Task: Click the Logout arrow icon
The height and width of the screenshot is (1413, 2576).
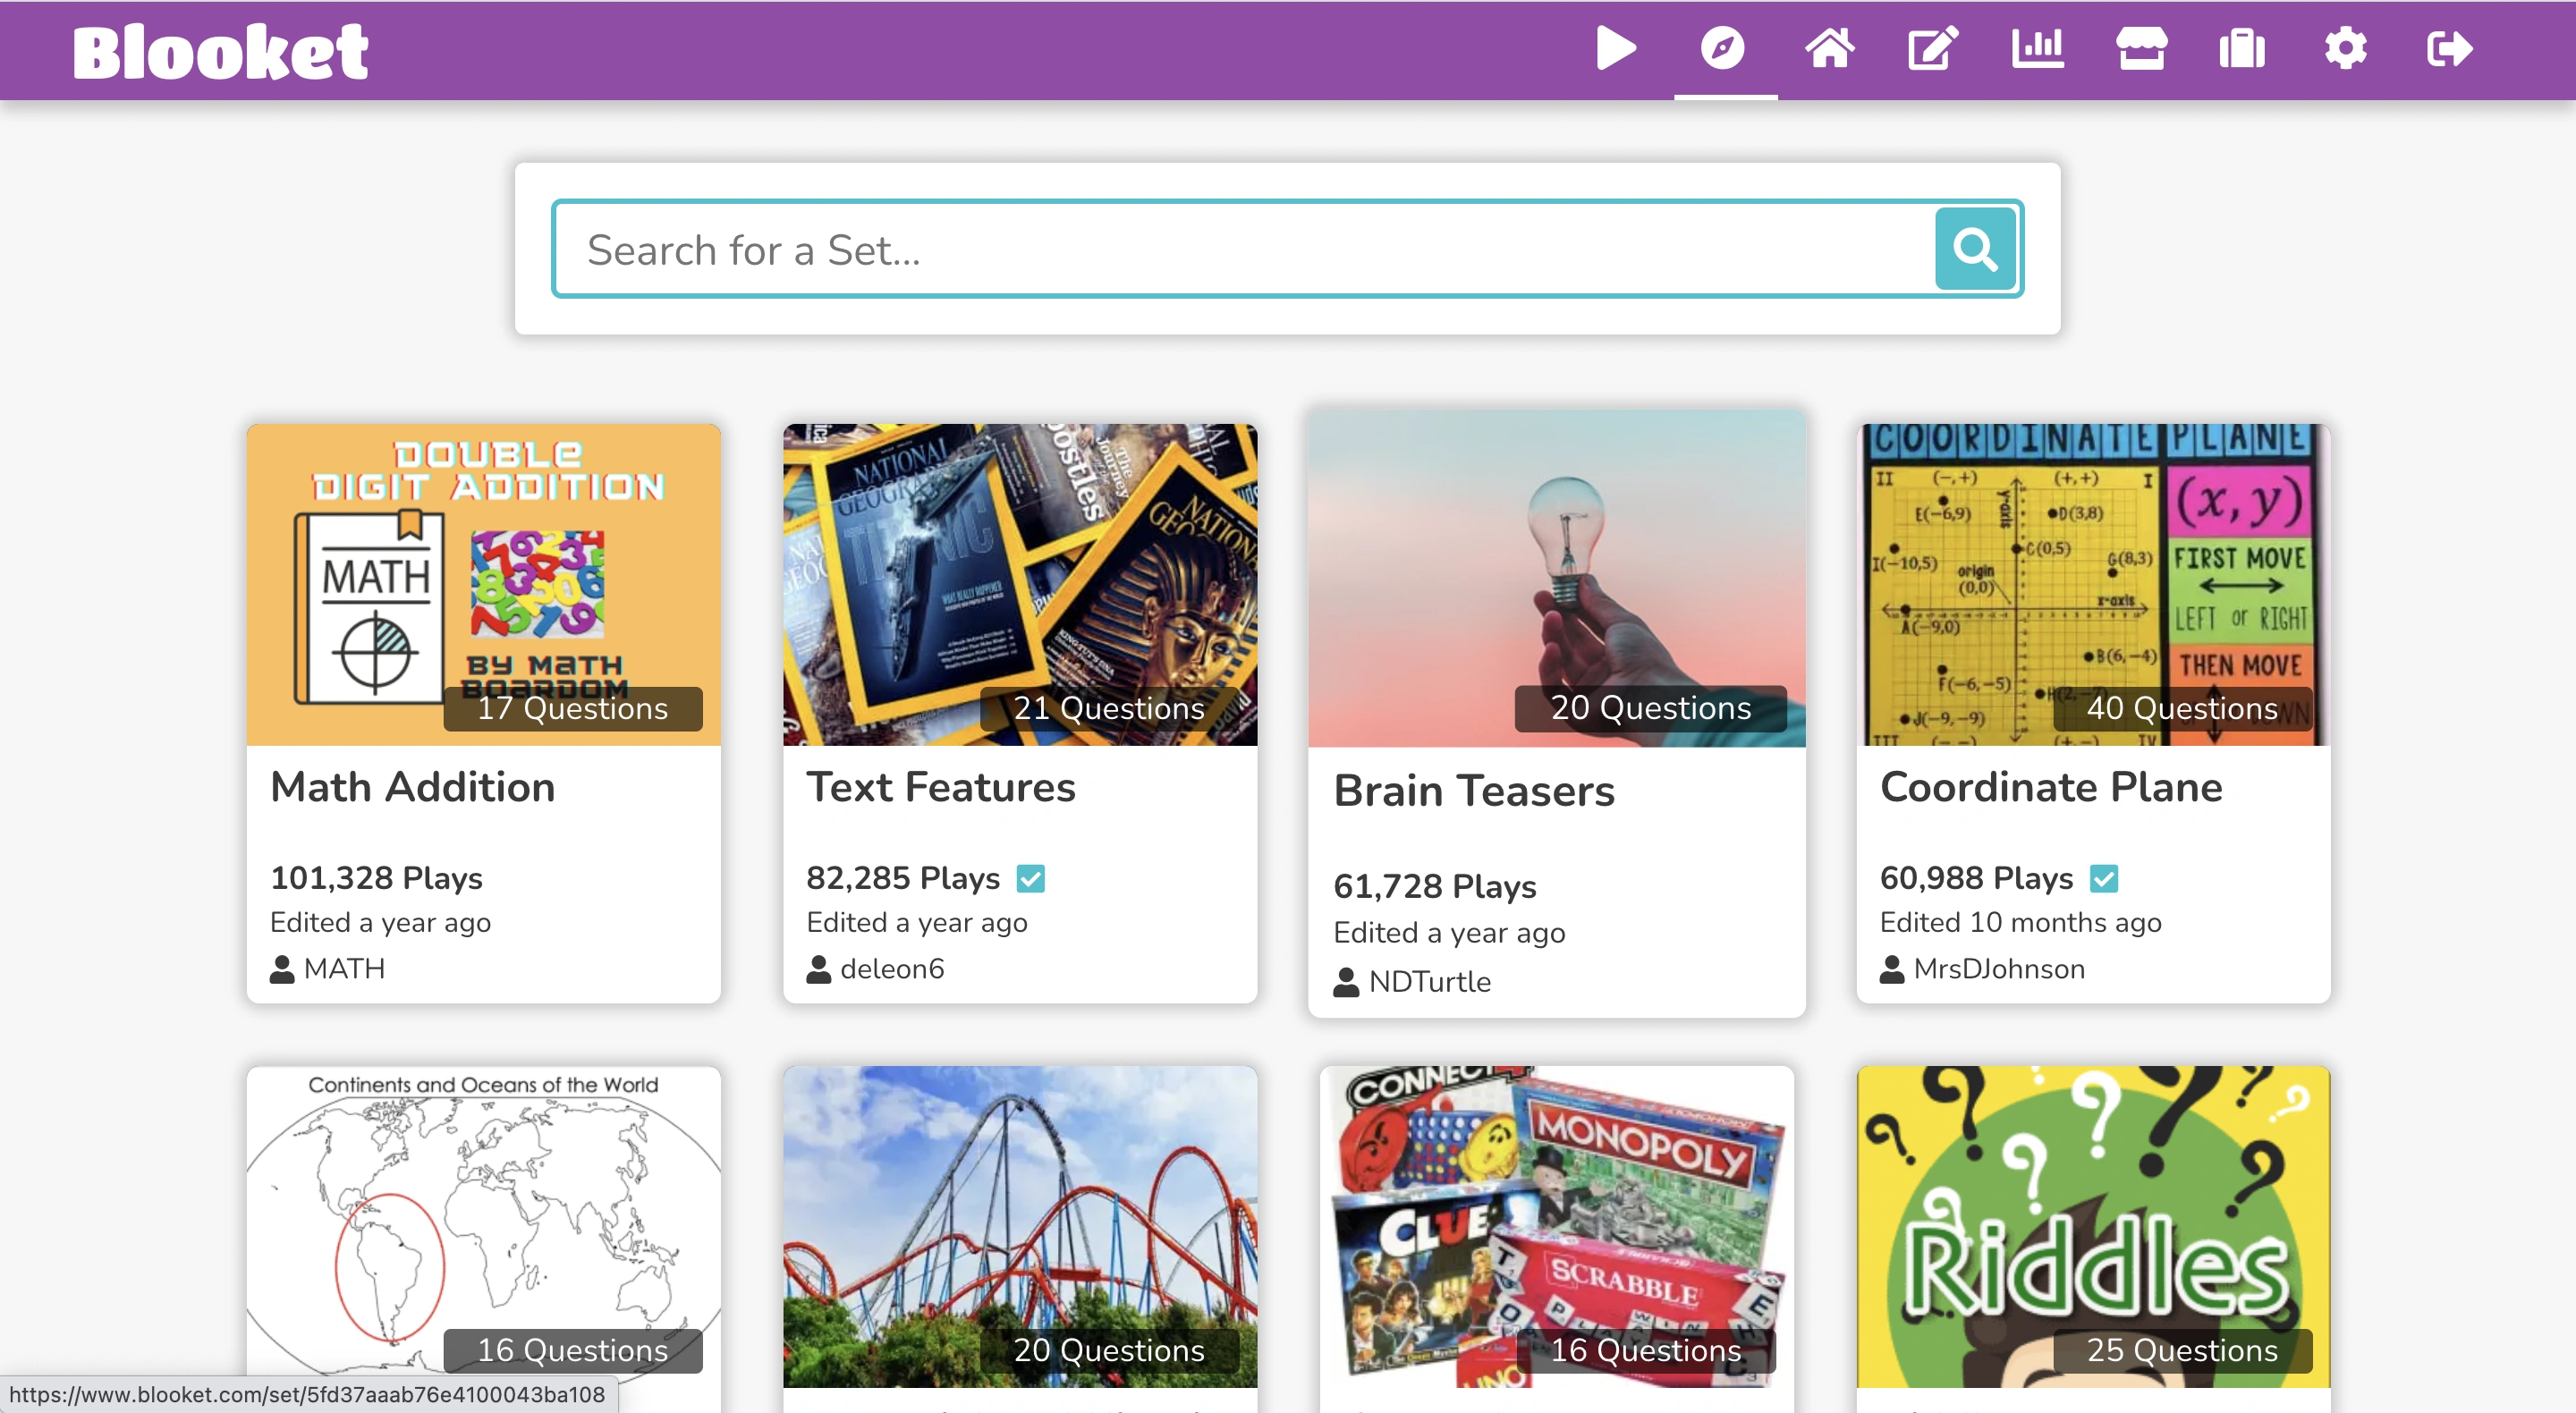Action: [x=2449, y=49]
